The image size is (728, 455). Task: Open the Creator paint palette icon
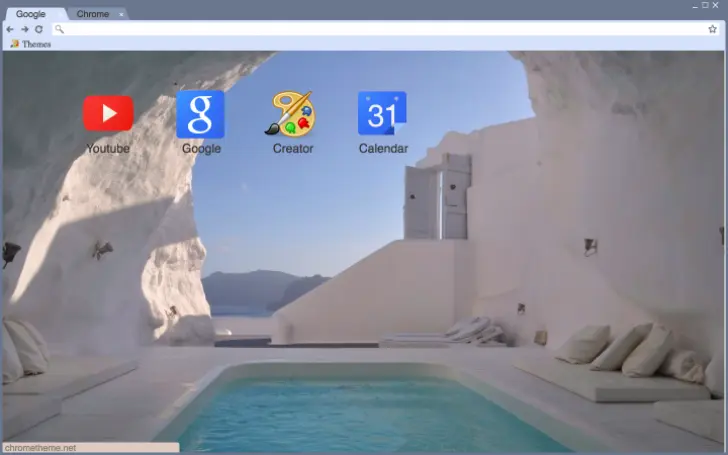point(291,114)
